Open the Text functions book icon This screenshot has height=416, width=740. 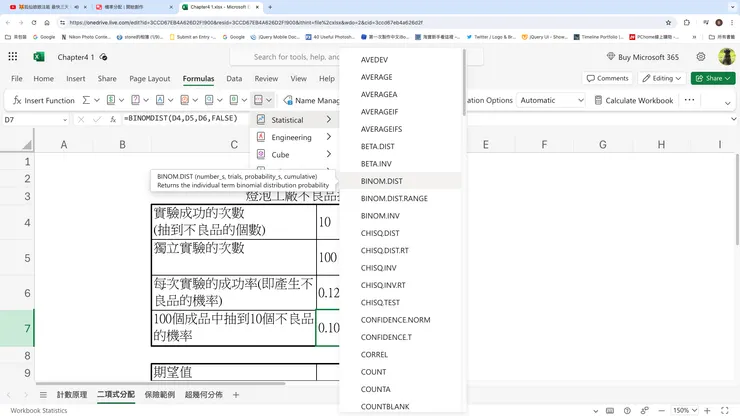point(160,100)
